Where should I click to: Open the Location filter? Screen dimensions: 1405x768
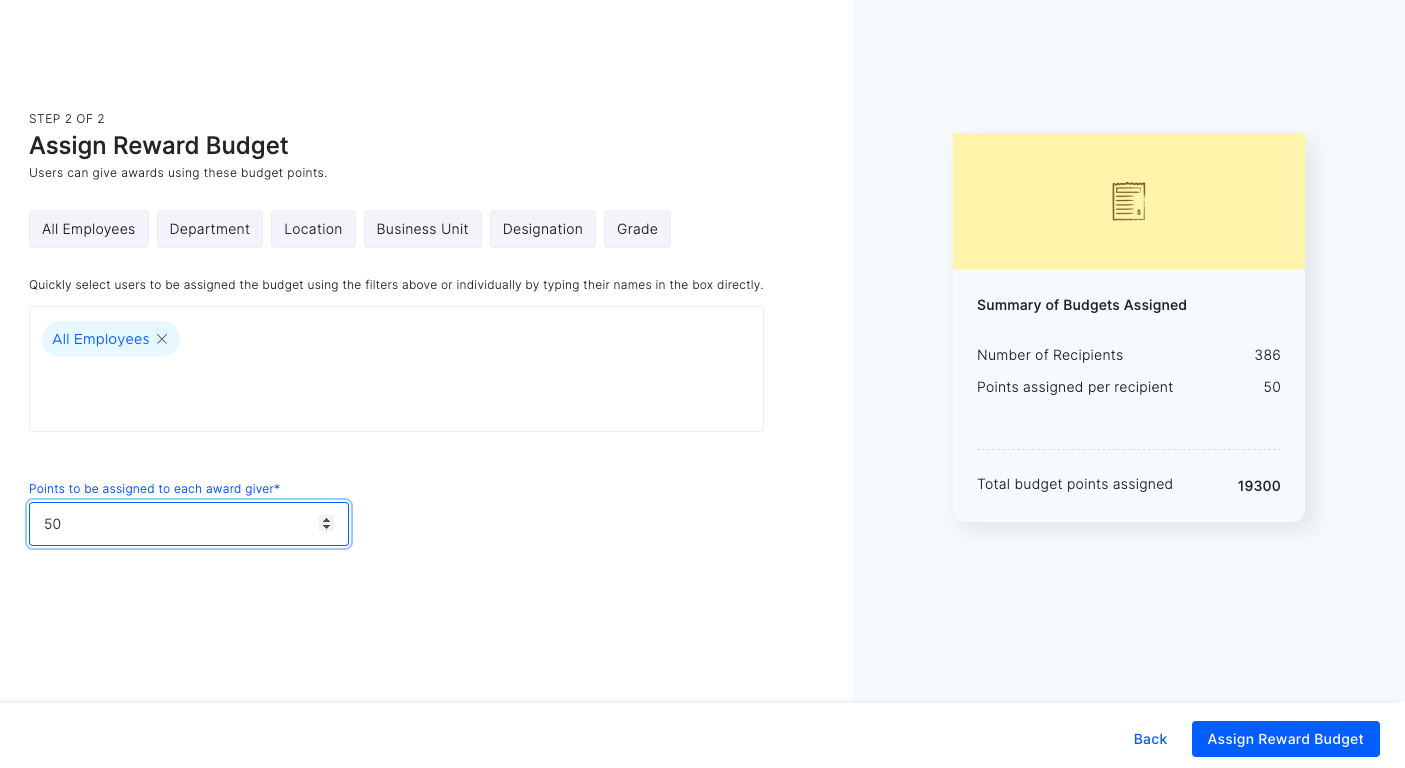tap(313, 229)
